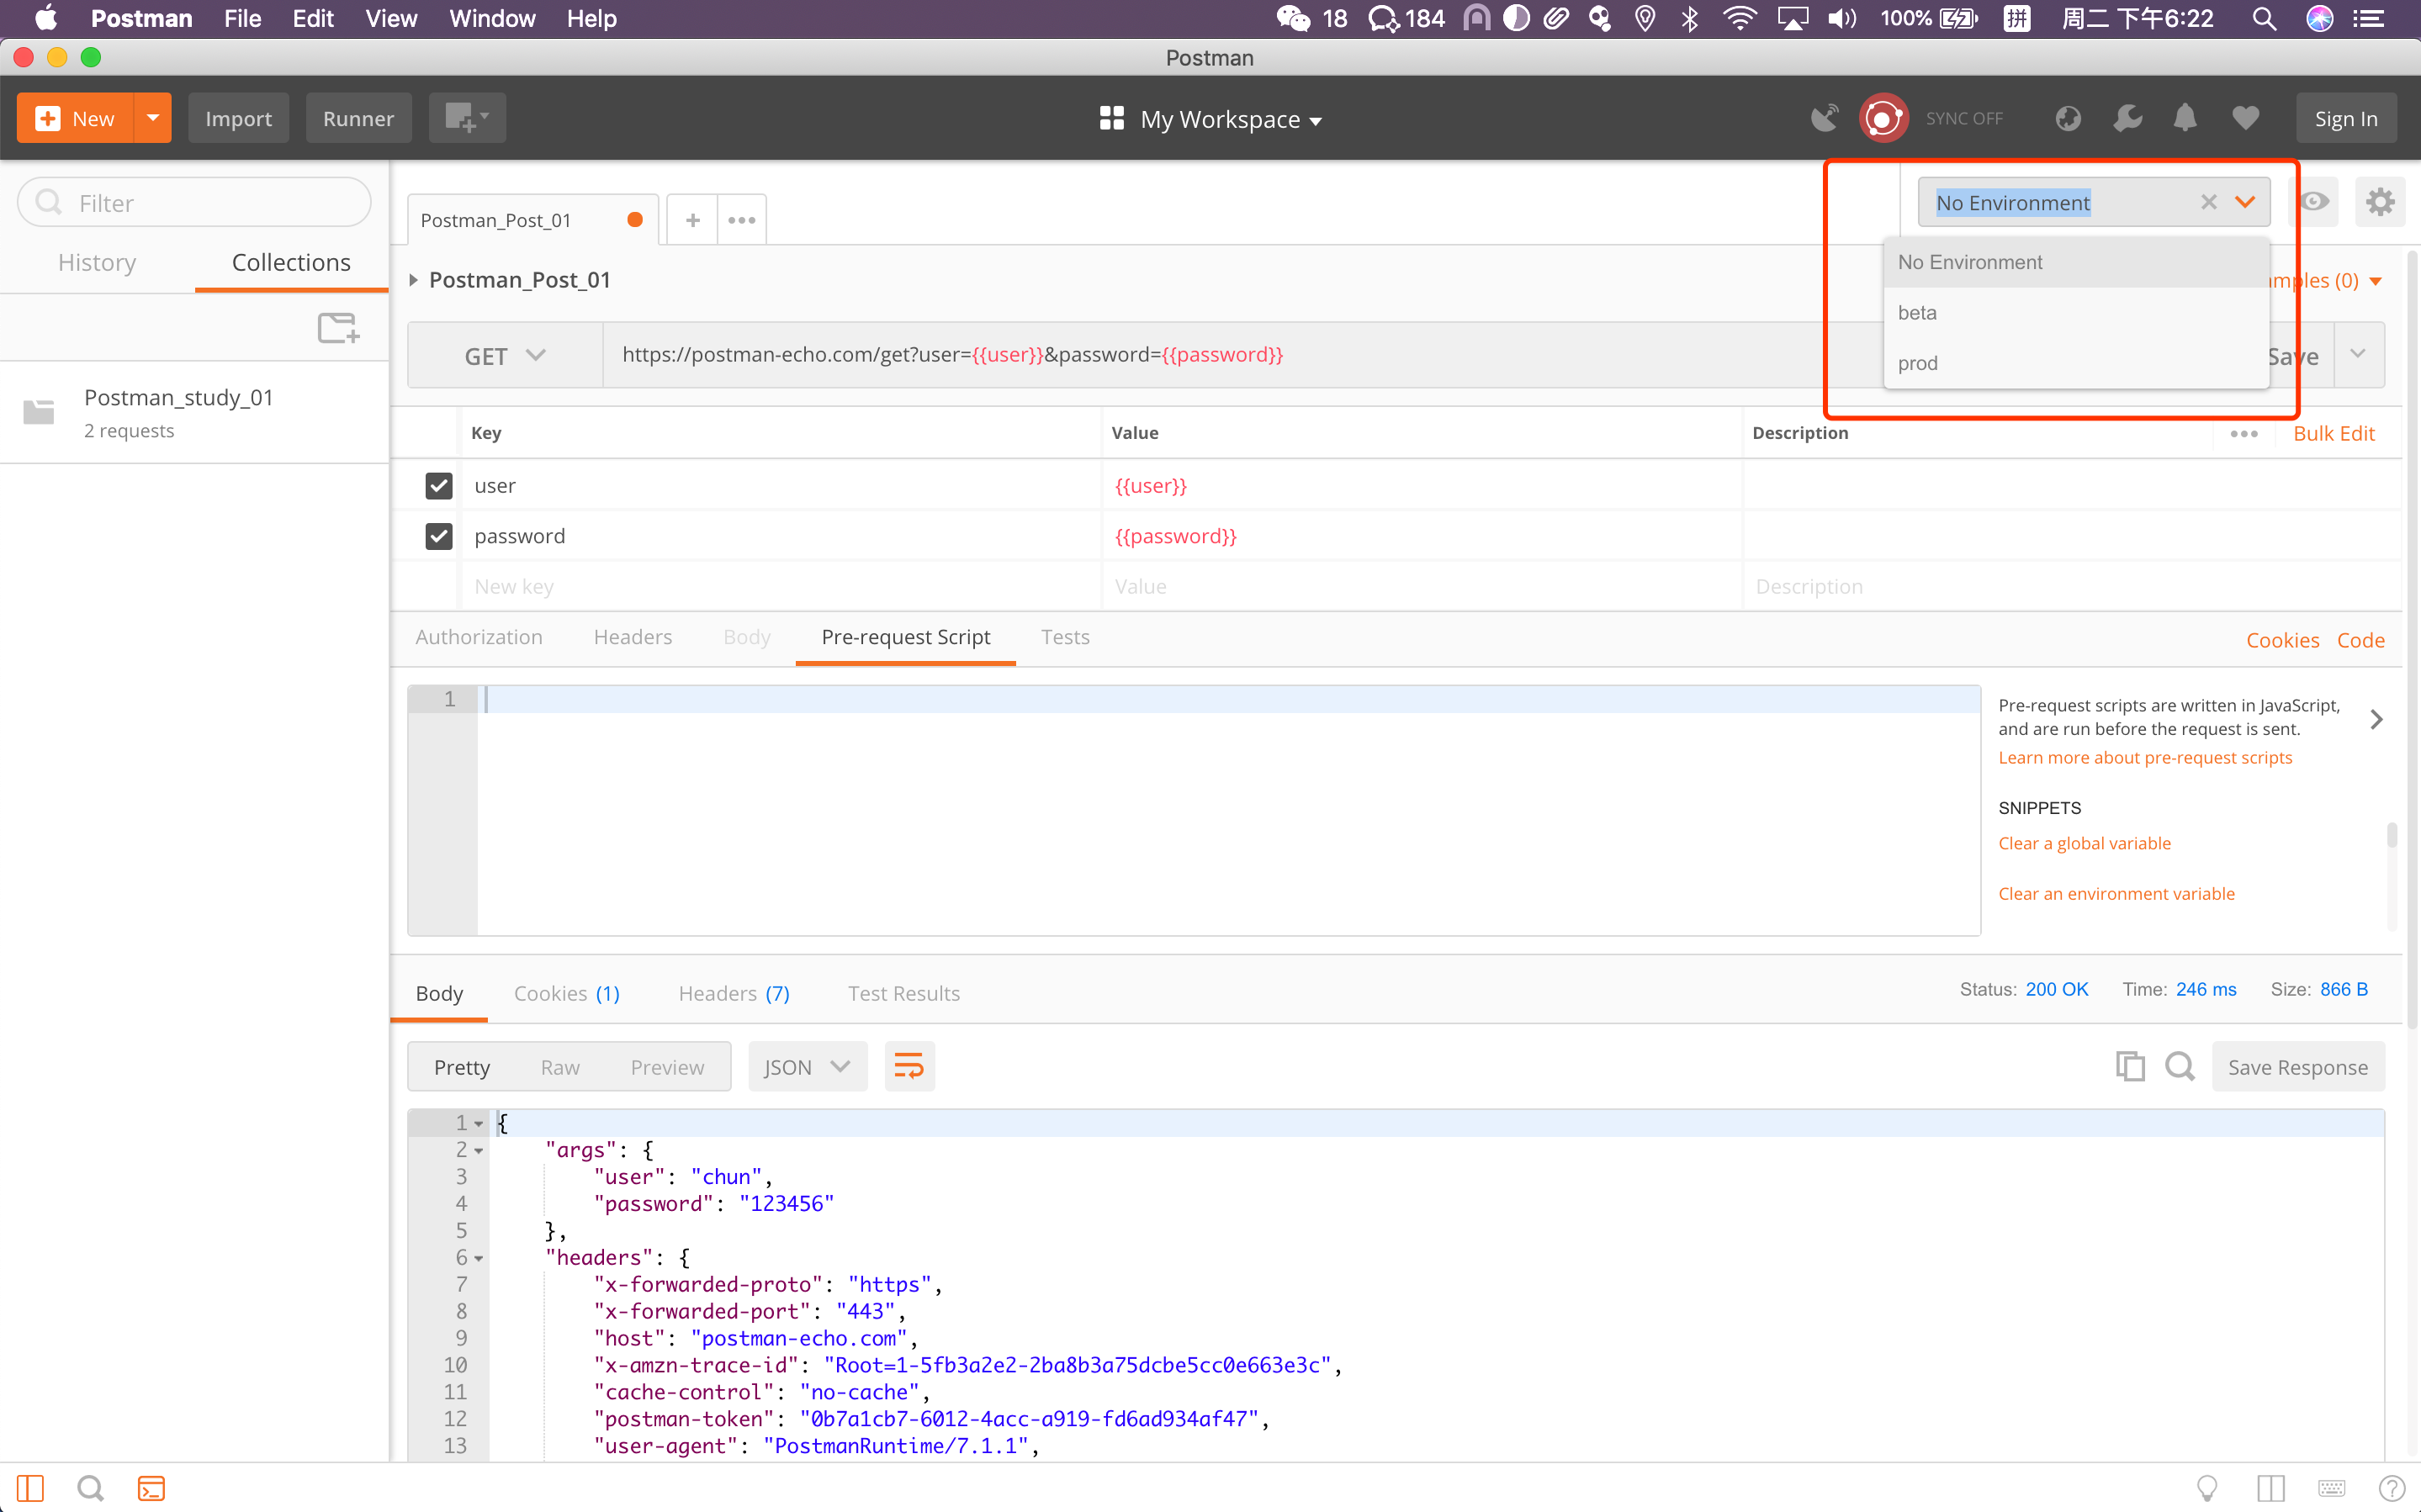Open the Cookies link near Code
This screenshot has height=1512, width=2421.
coord(2282,640)
